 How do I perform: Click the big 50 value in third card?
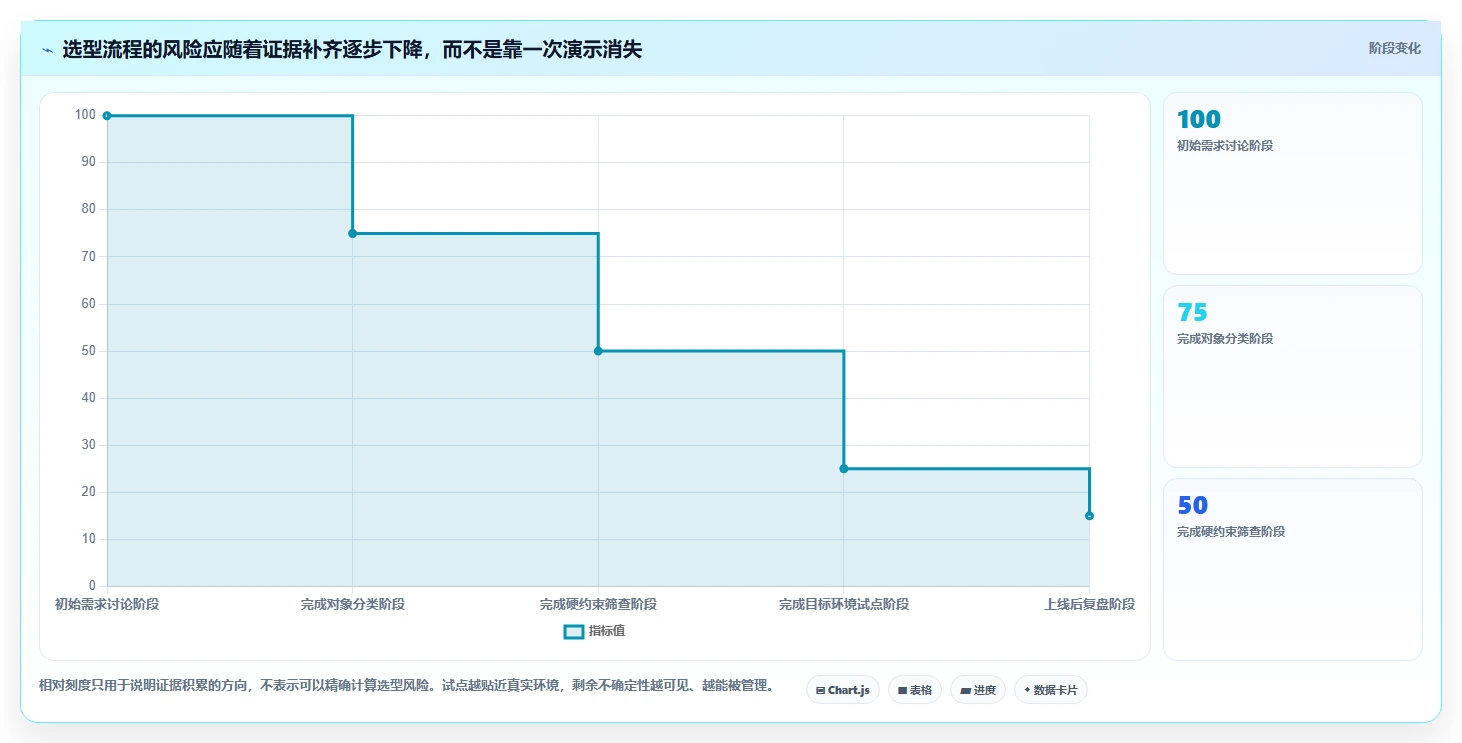[x=1192, y=506]
